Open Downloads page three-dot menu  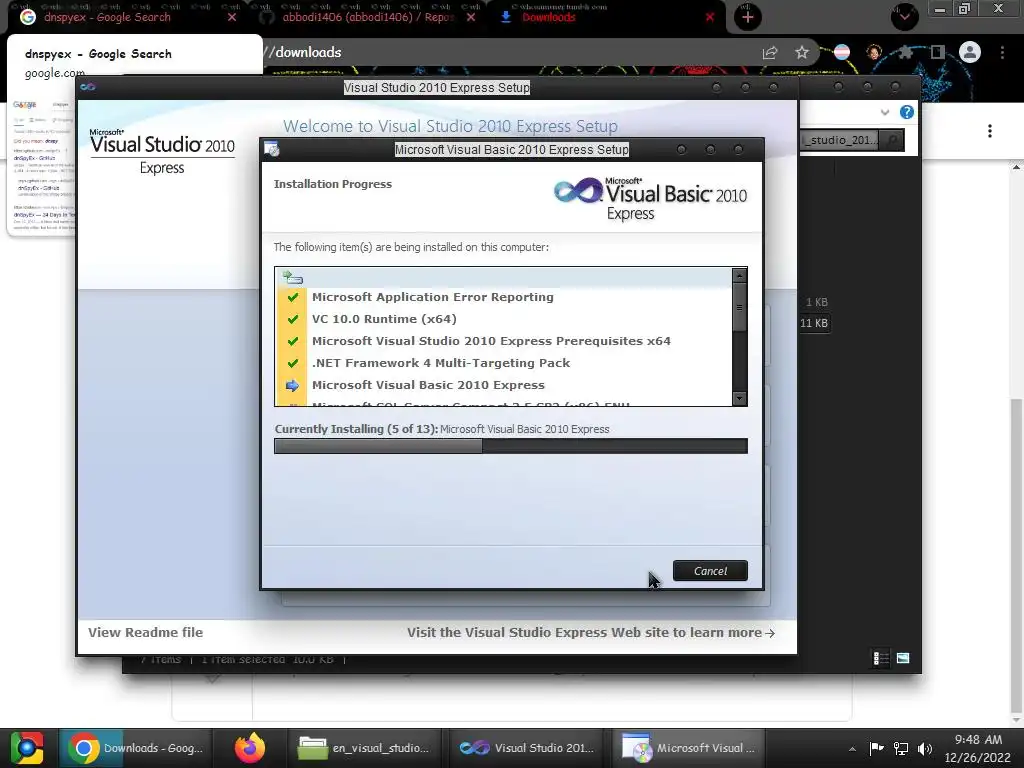click(x=990, y=131)
